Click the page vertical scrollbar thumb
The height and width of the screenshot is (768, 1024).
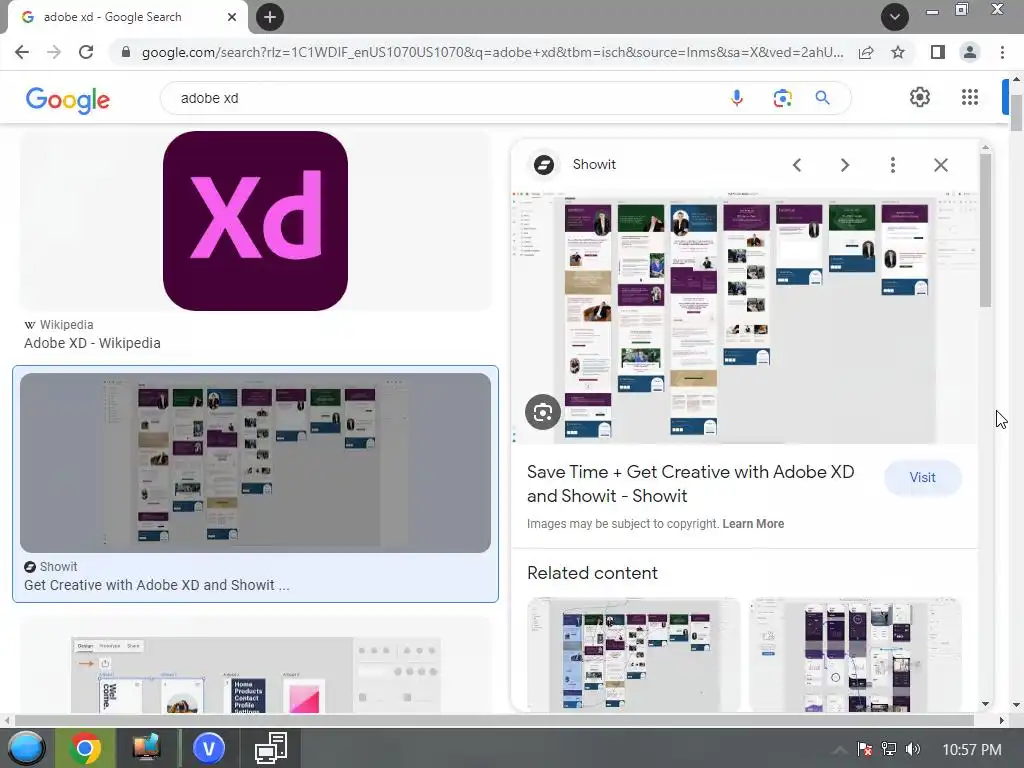click(1016, 112)
